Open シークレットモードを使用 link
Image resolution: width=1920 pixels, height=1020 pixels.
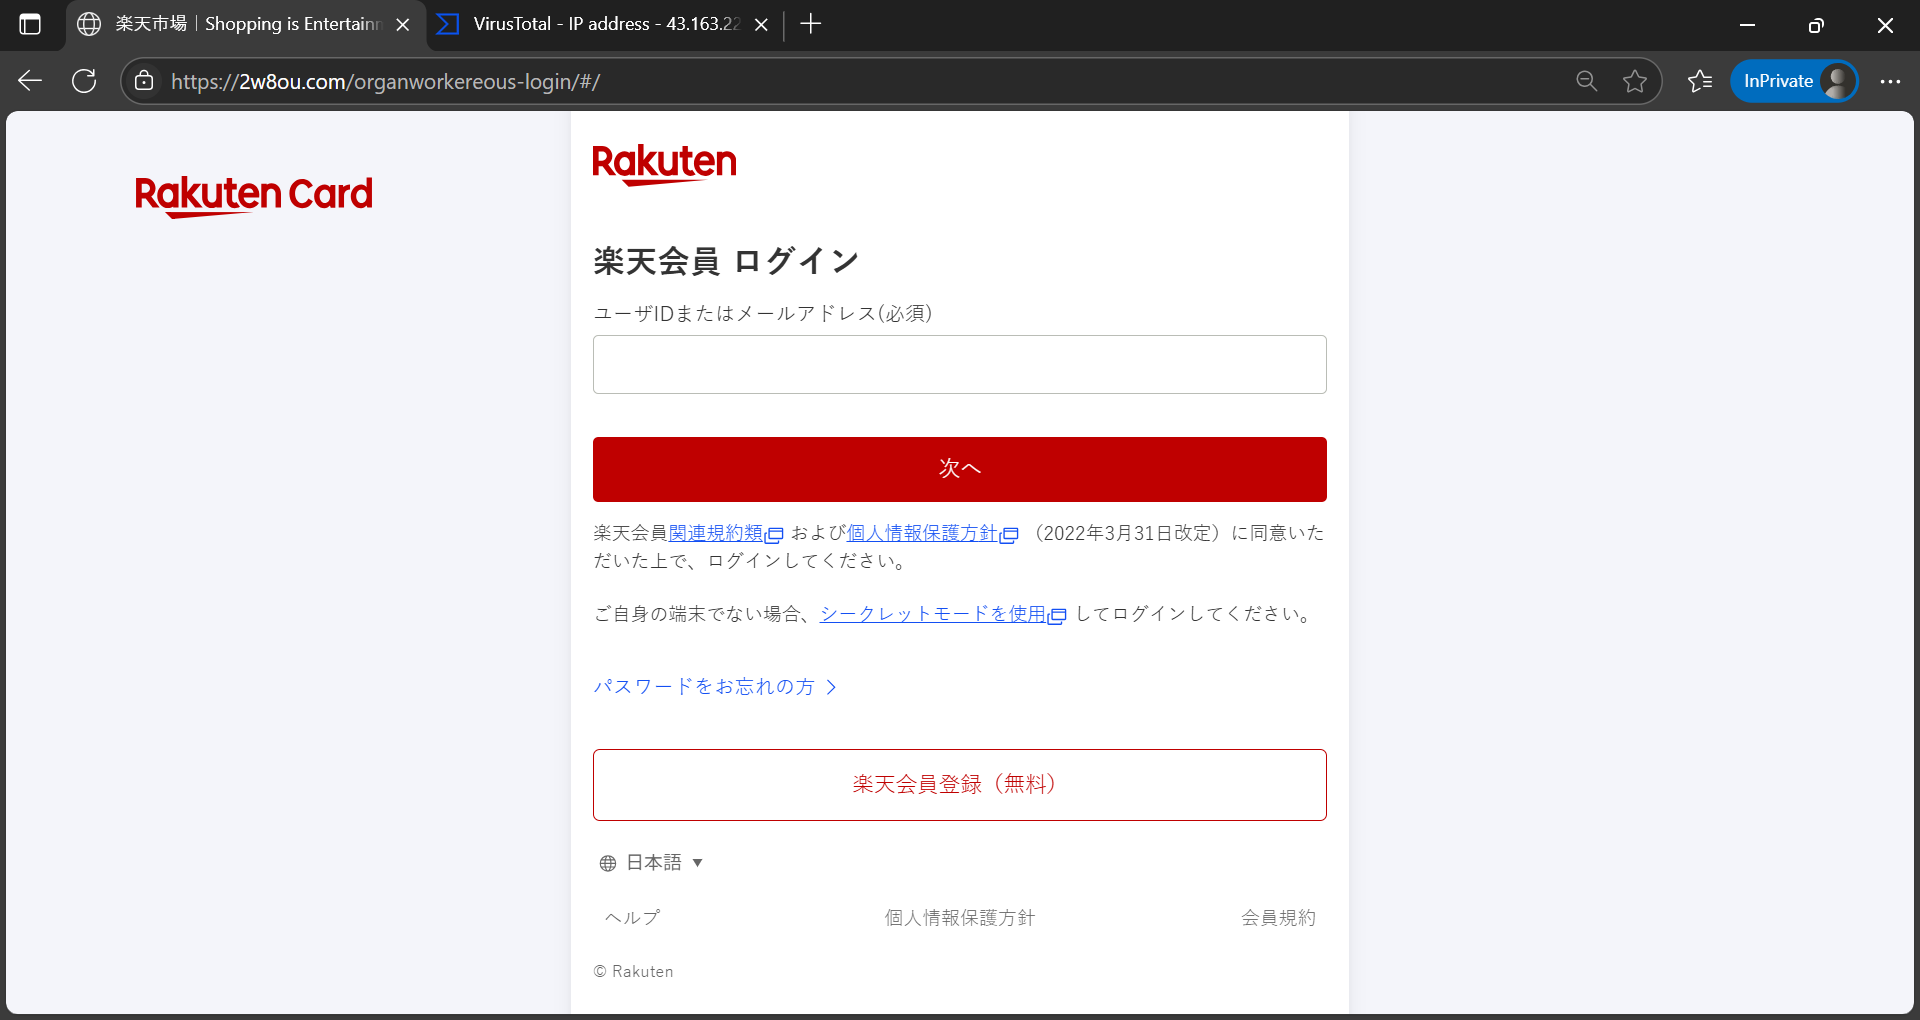click(943, 614)
